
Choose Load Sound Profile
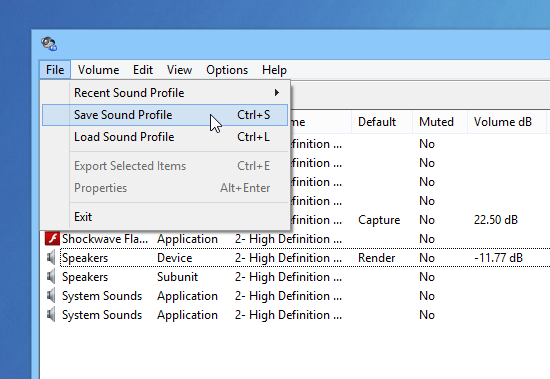pos(165,137)
